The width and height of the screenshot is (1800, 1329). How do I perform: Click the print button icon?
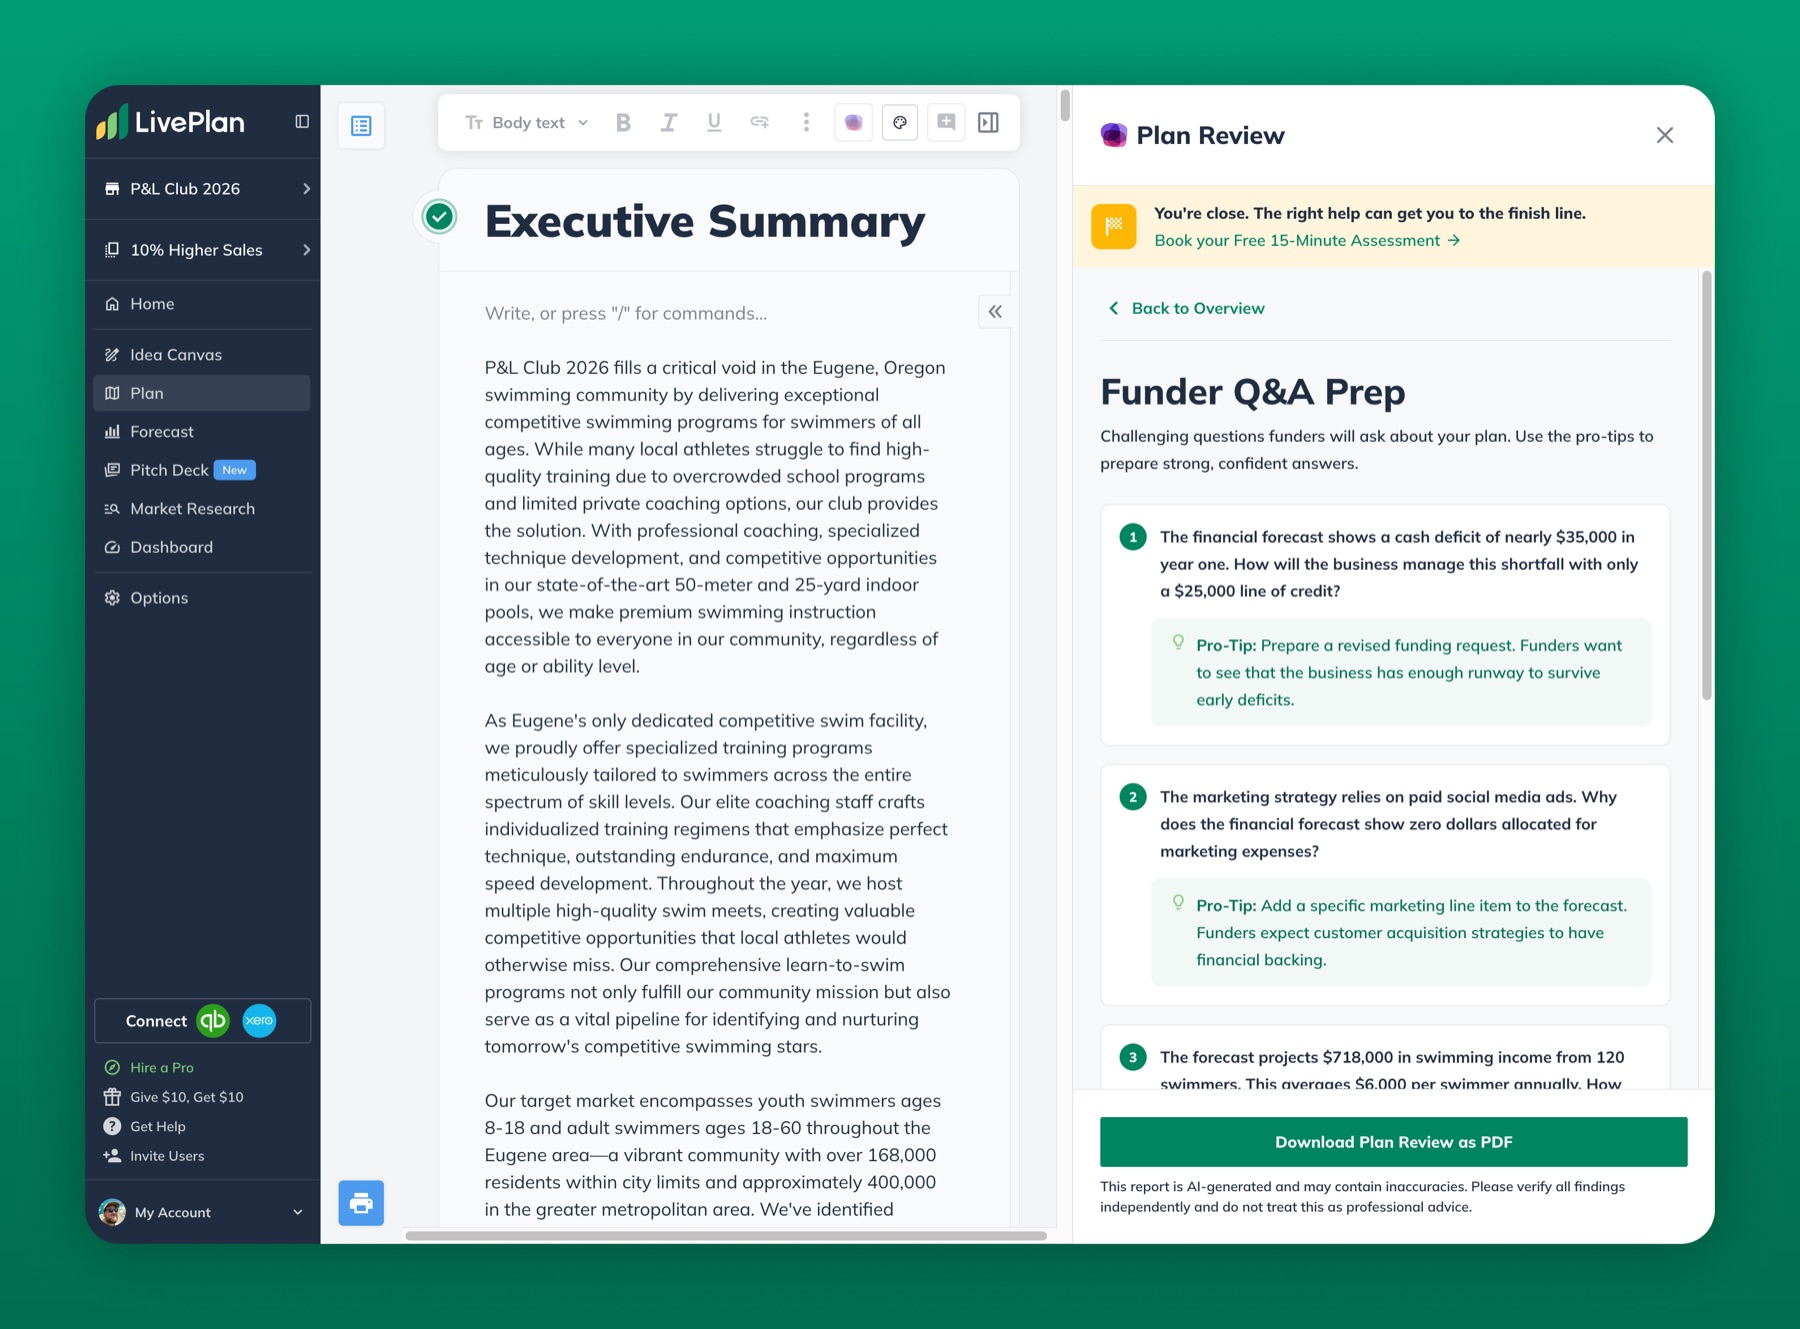coord(361,1203)
